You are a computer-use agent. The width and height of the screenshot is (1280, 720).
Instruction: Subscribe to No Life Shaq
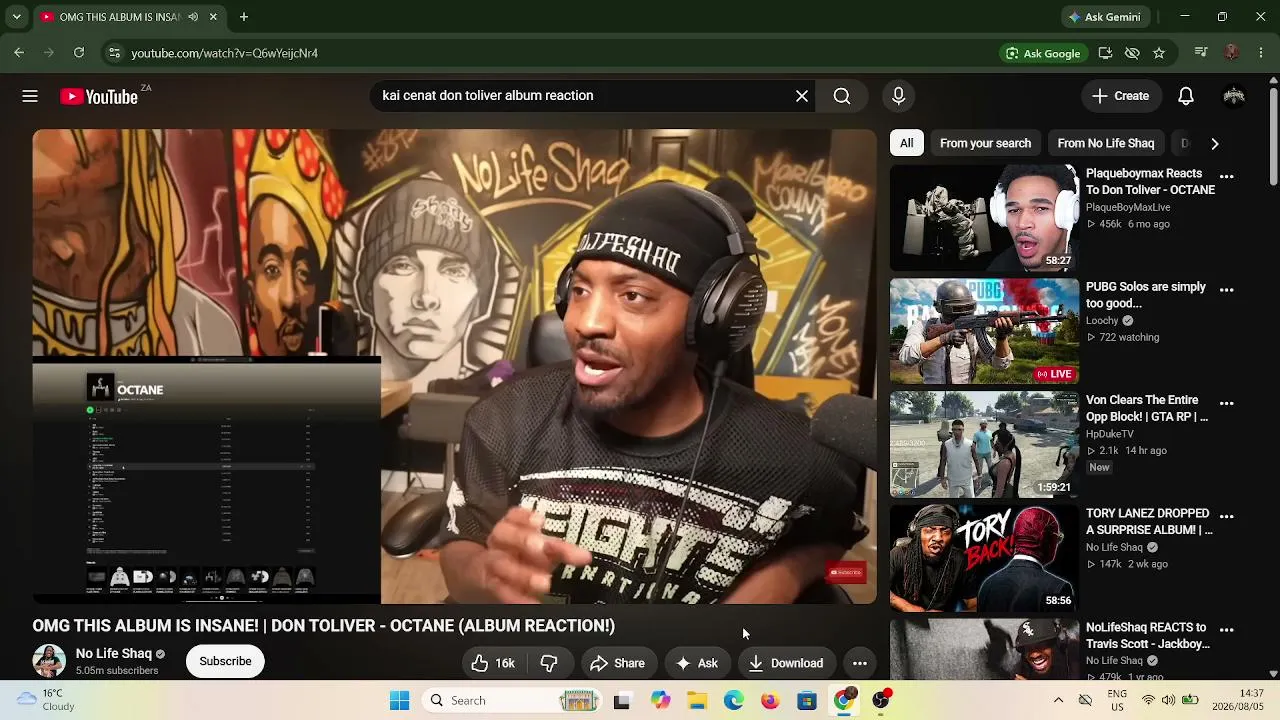point(225,661)
